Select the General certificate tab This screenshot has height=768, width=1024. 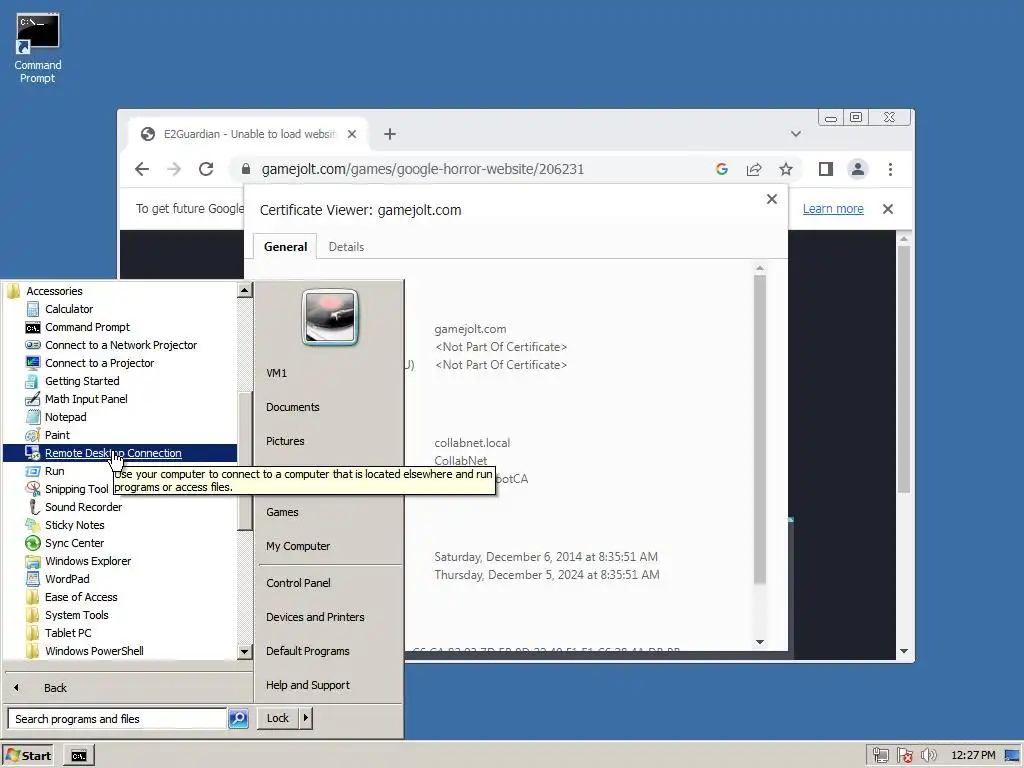[x=285, y=247]
